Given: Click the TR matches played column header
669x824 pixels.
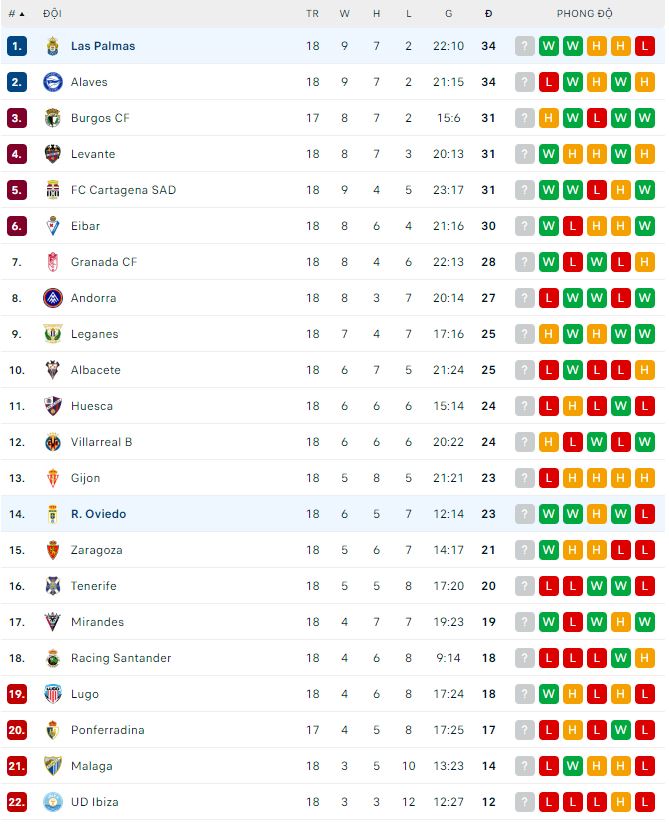Looking at the screenshot, I should [312, 14].
